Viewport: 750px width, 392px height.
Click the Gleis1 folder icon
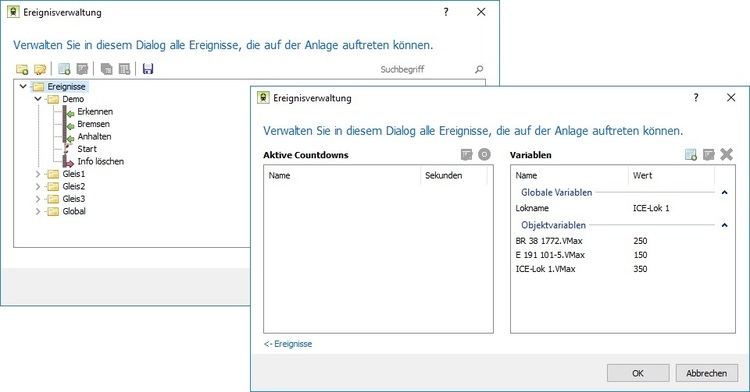click(53, 174)
